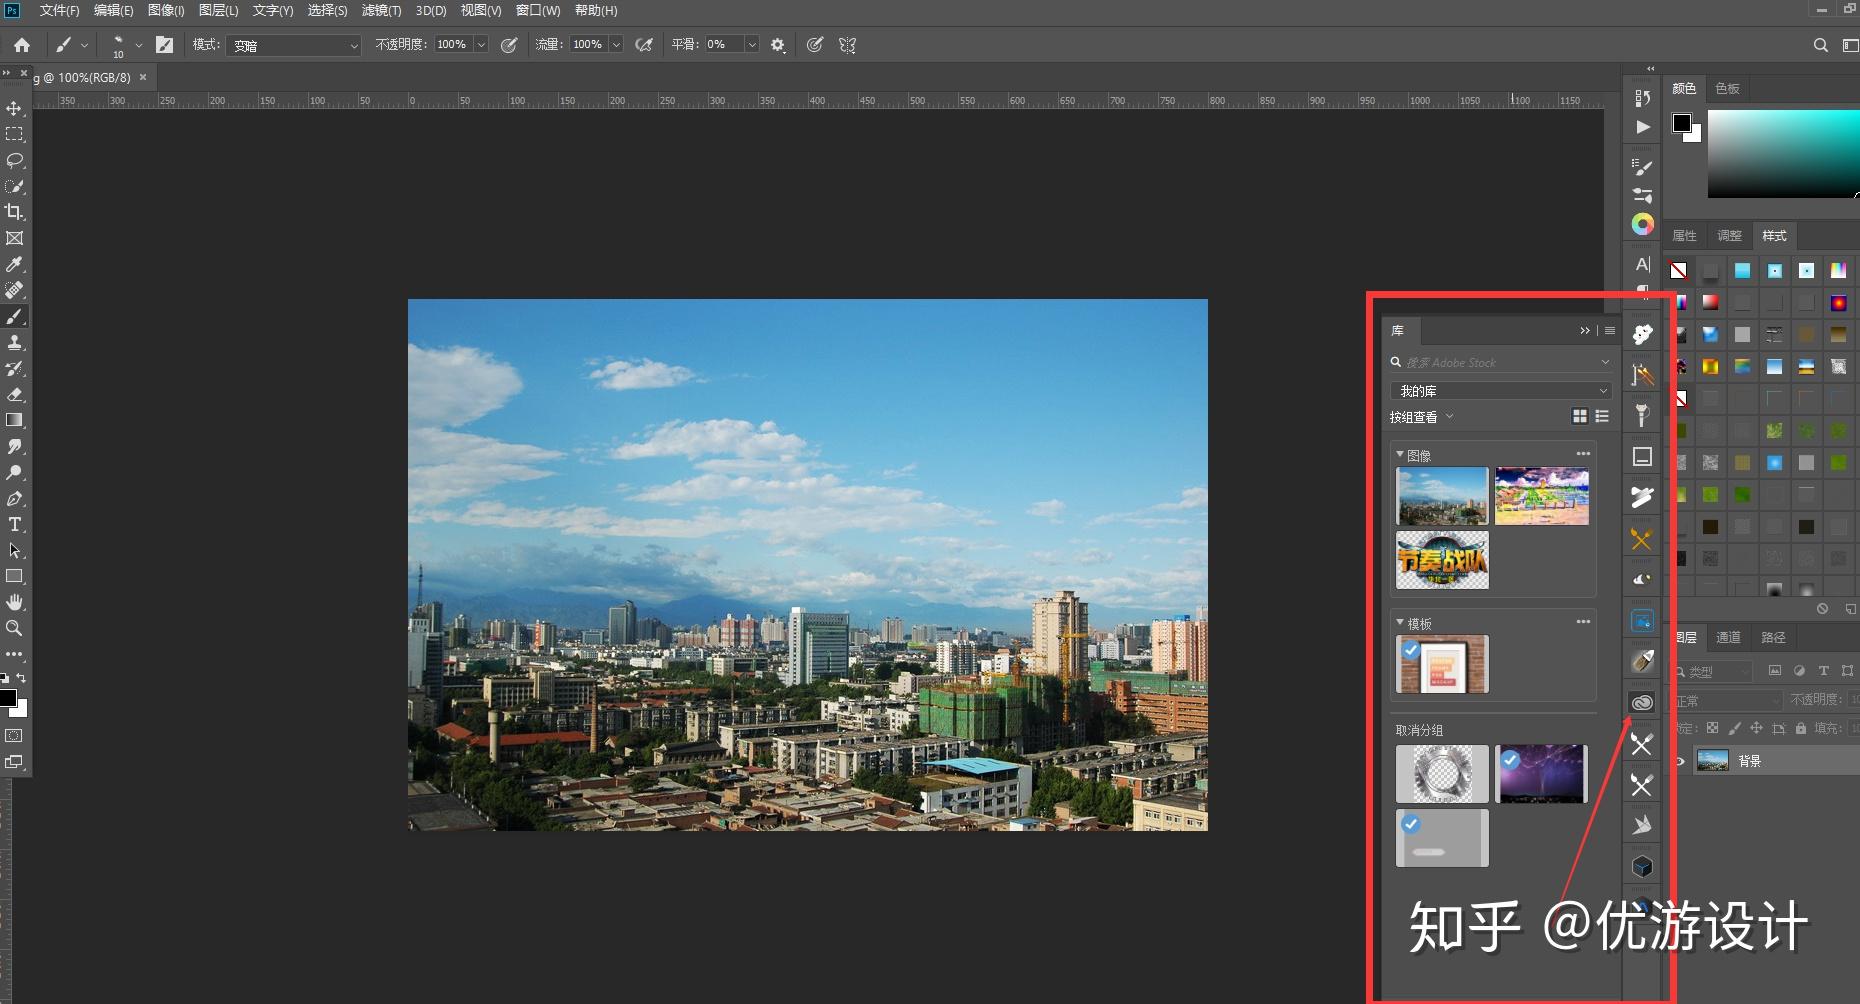Open the 按组查看 view dropdown
The height and width of the screenshot is (1004, 1860).
coord(1421,417)
